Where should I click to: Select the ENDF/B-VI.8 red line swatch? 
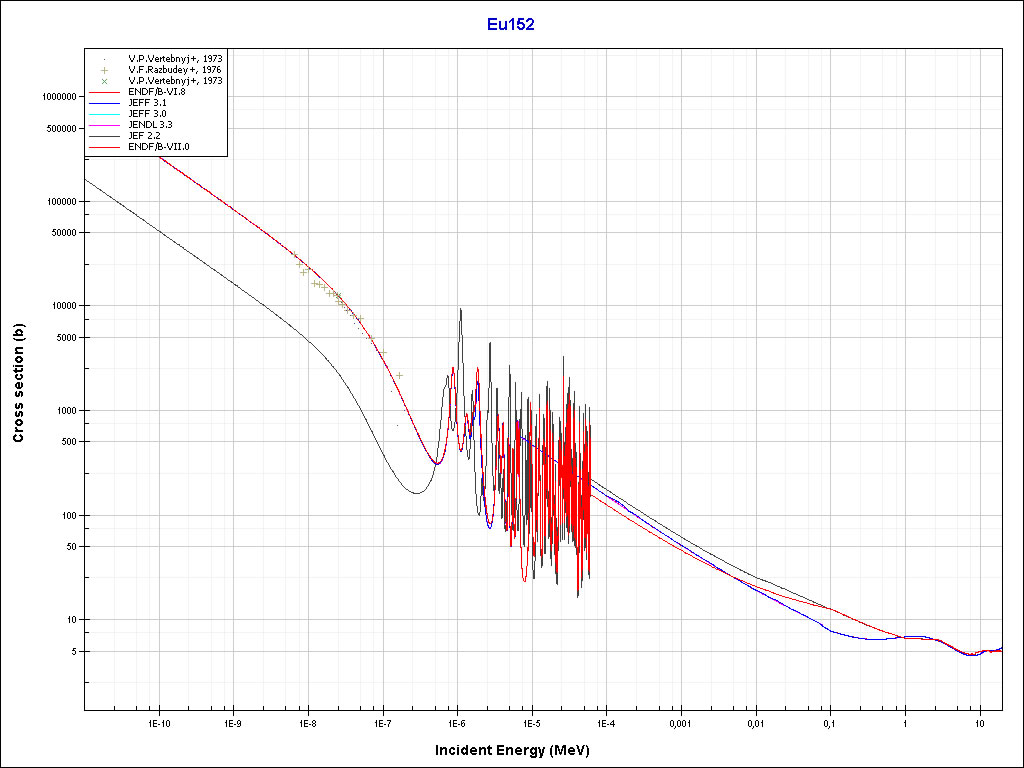[x=105, y=92]
